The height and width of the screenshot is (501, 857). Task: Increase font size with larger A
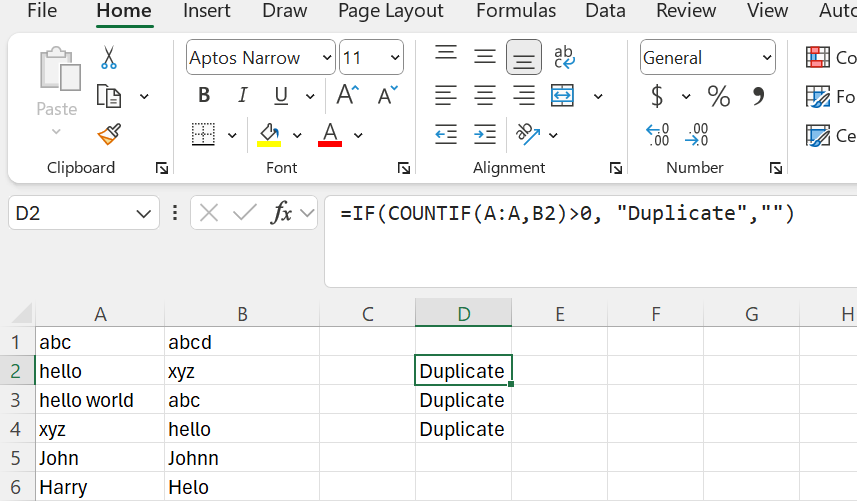pos(348,95)
